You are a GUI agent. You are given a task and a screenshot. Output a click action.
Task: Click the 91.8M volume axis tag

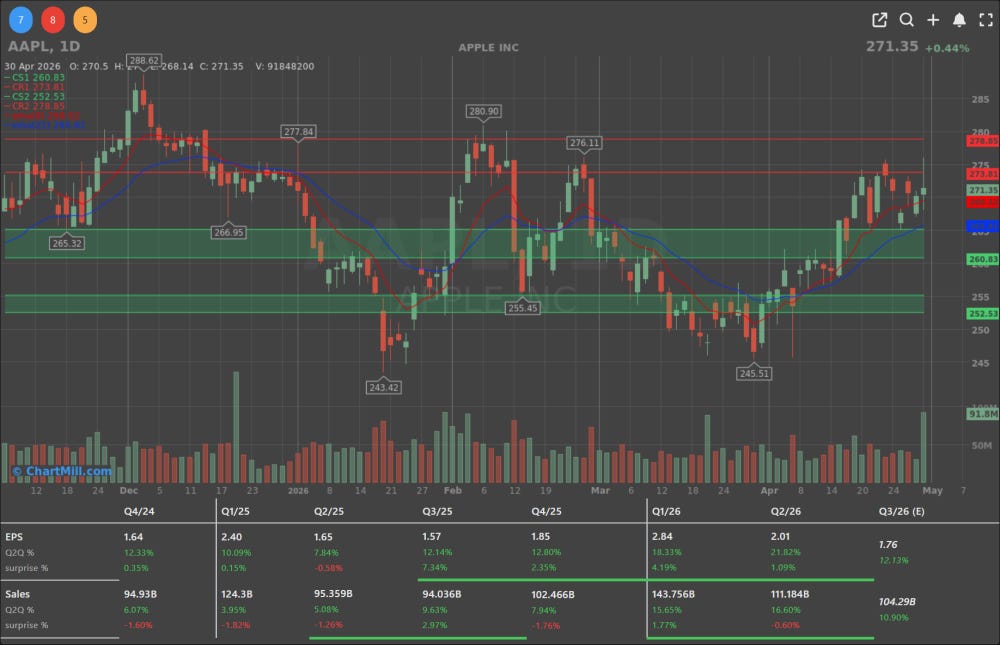(983, 414)
